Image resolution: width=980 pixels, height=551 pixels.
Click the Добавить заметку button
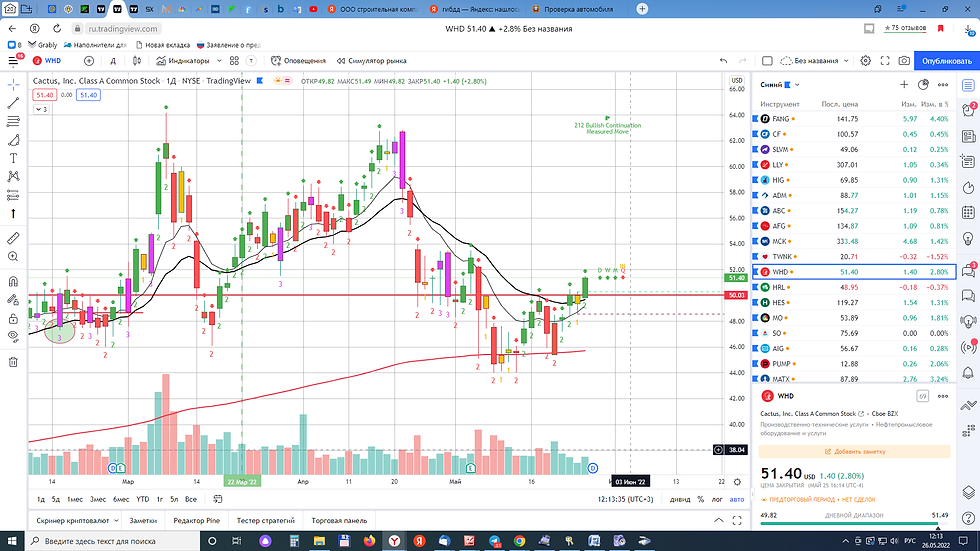pyautogui.click(x=854, y=451)
